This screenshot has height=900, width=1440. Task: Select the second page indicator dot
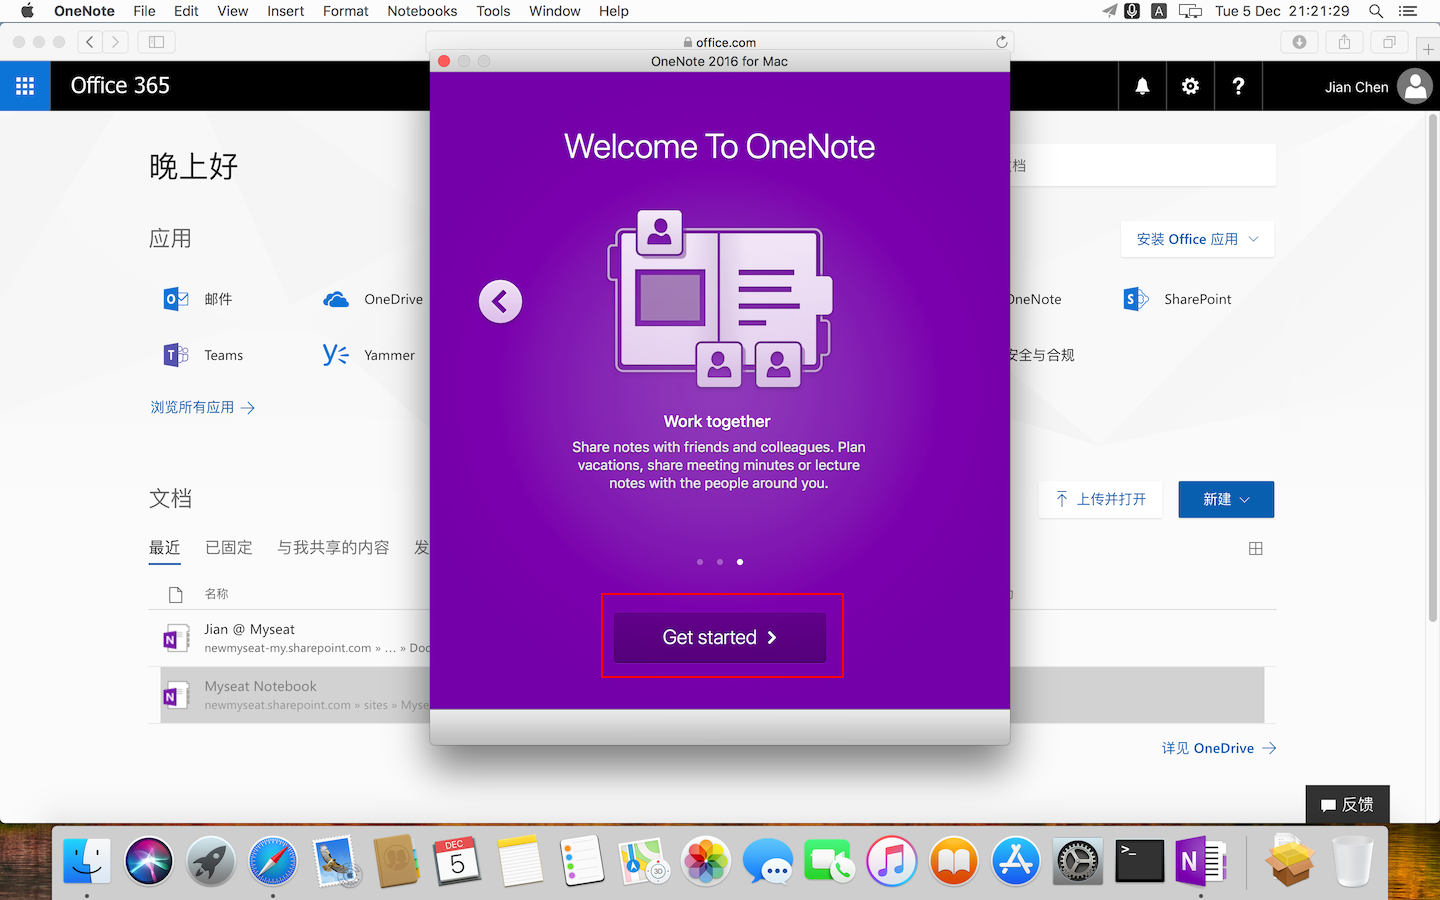720,562
